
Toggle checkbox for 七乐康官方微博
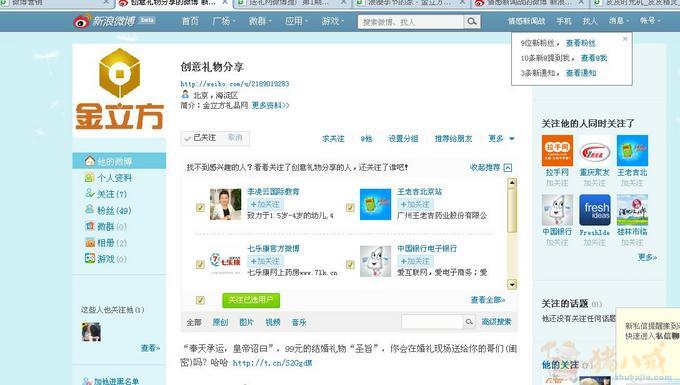click(x=200, y=264)
